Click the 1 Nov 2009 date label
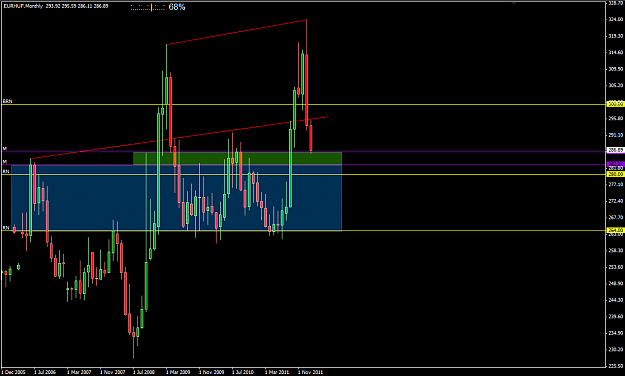 point(212,372)
